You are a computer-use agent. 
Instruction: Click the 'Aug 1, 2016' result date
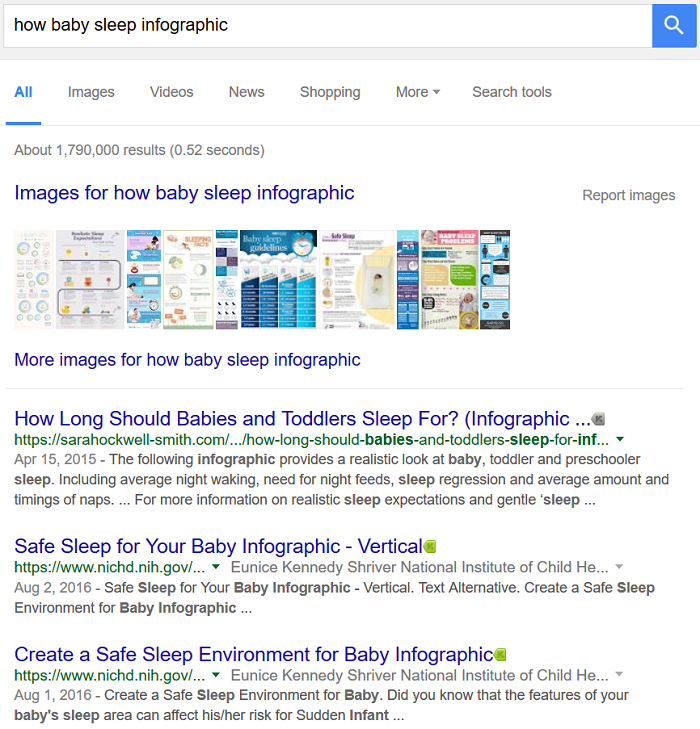53,695
